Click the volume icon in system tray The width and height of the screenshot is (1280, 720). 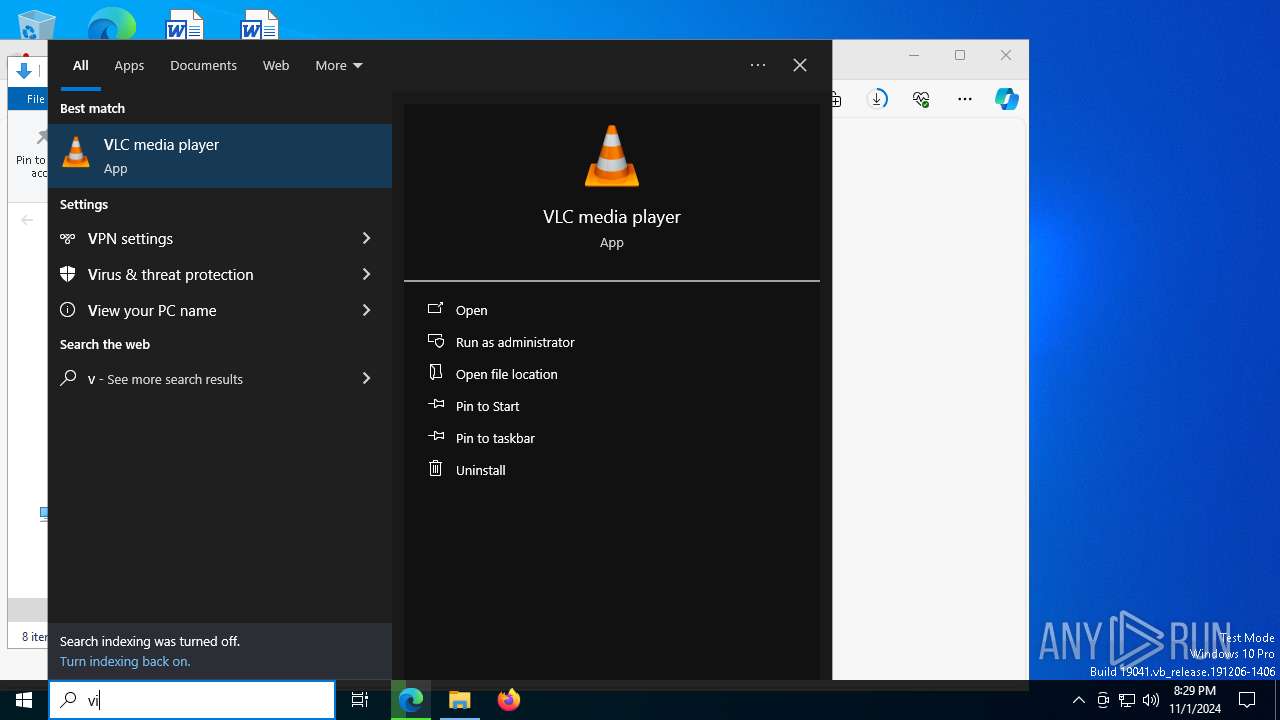[x=1150, y=700]
